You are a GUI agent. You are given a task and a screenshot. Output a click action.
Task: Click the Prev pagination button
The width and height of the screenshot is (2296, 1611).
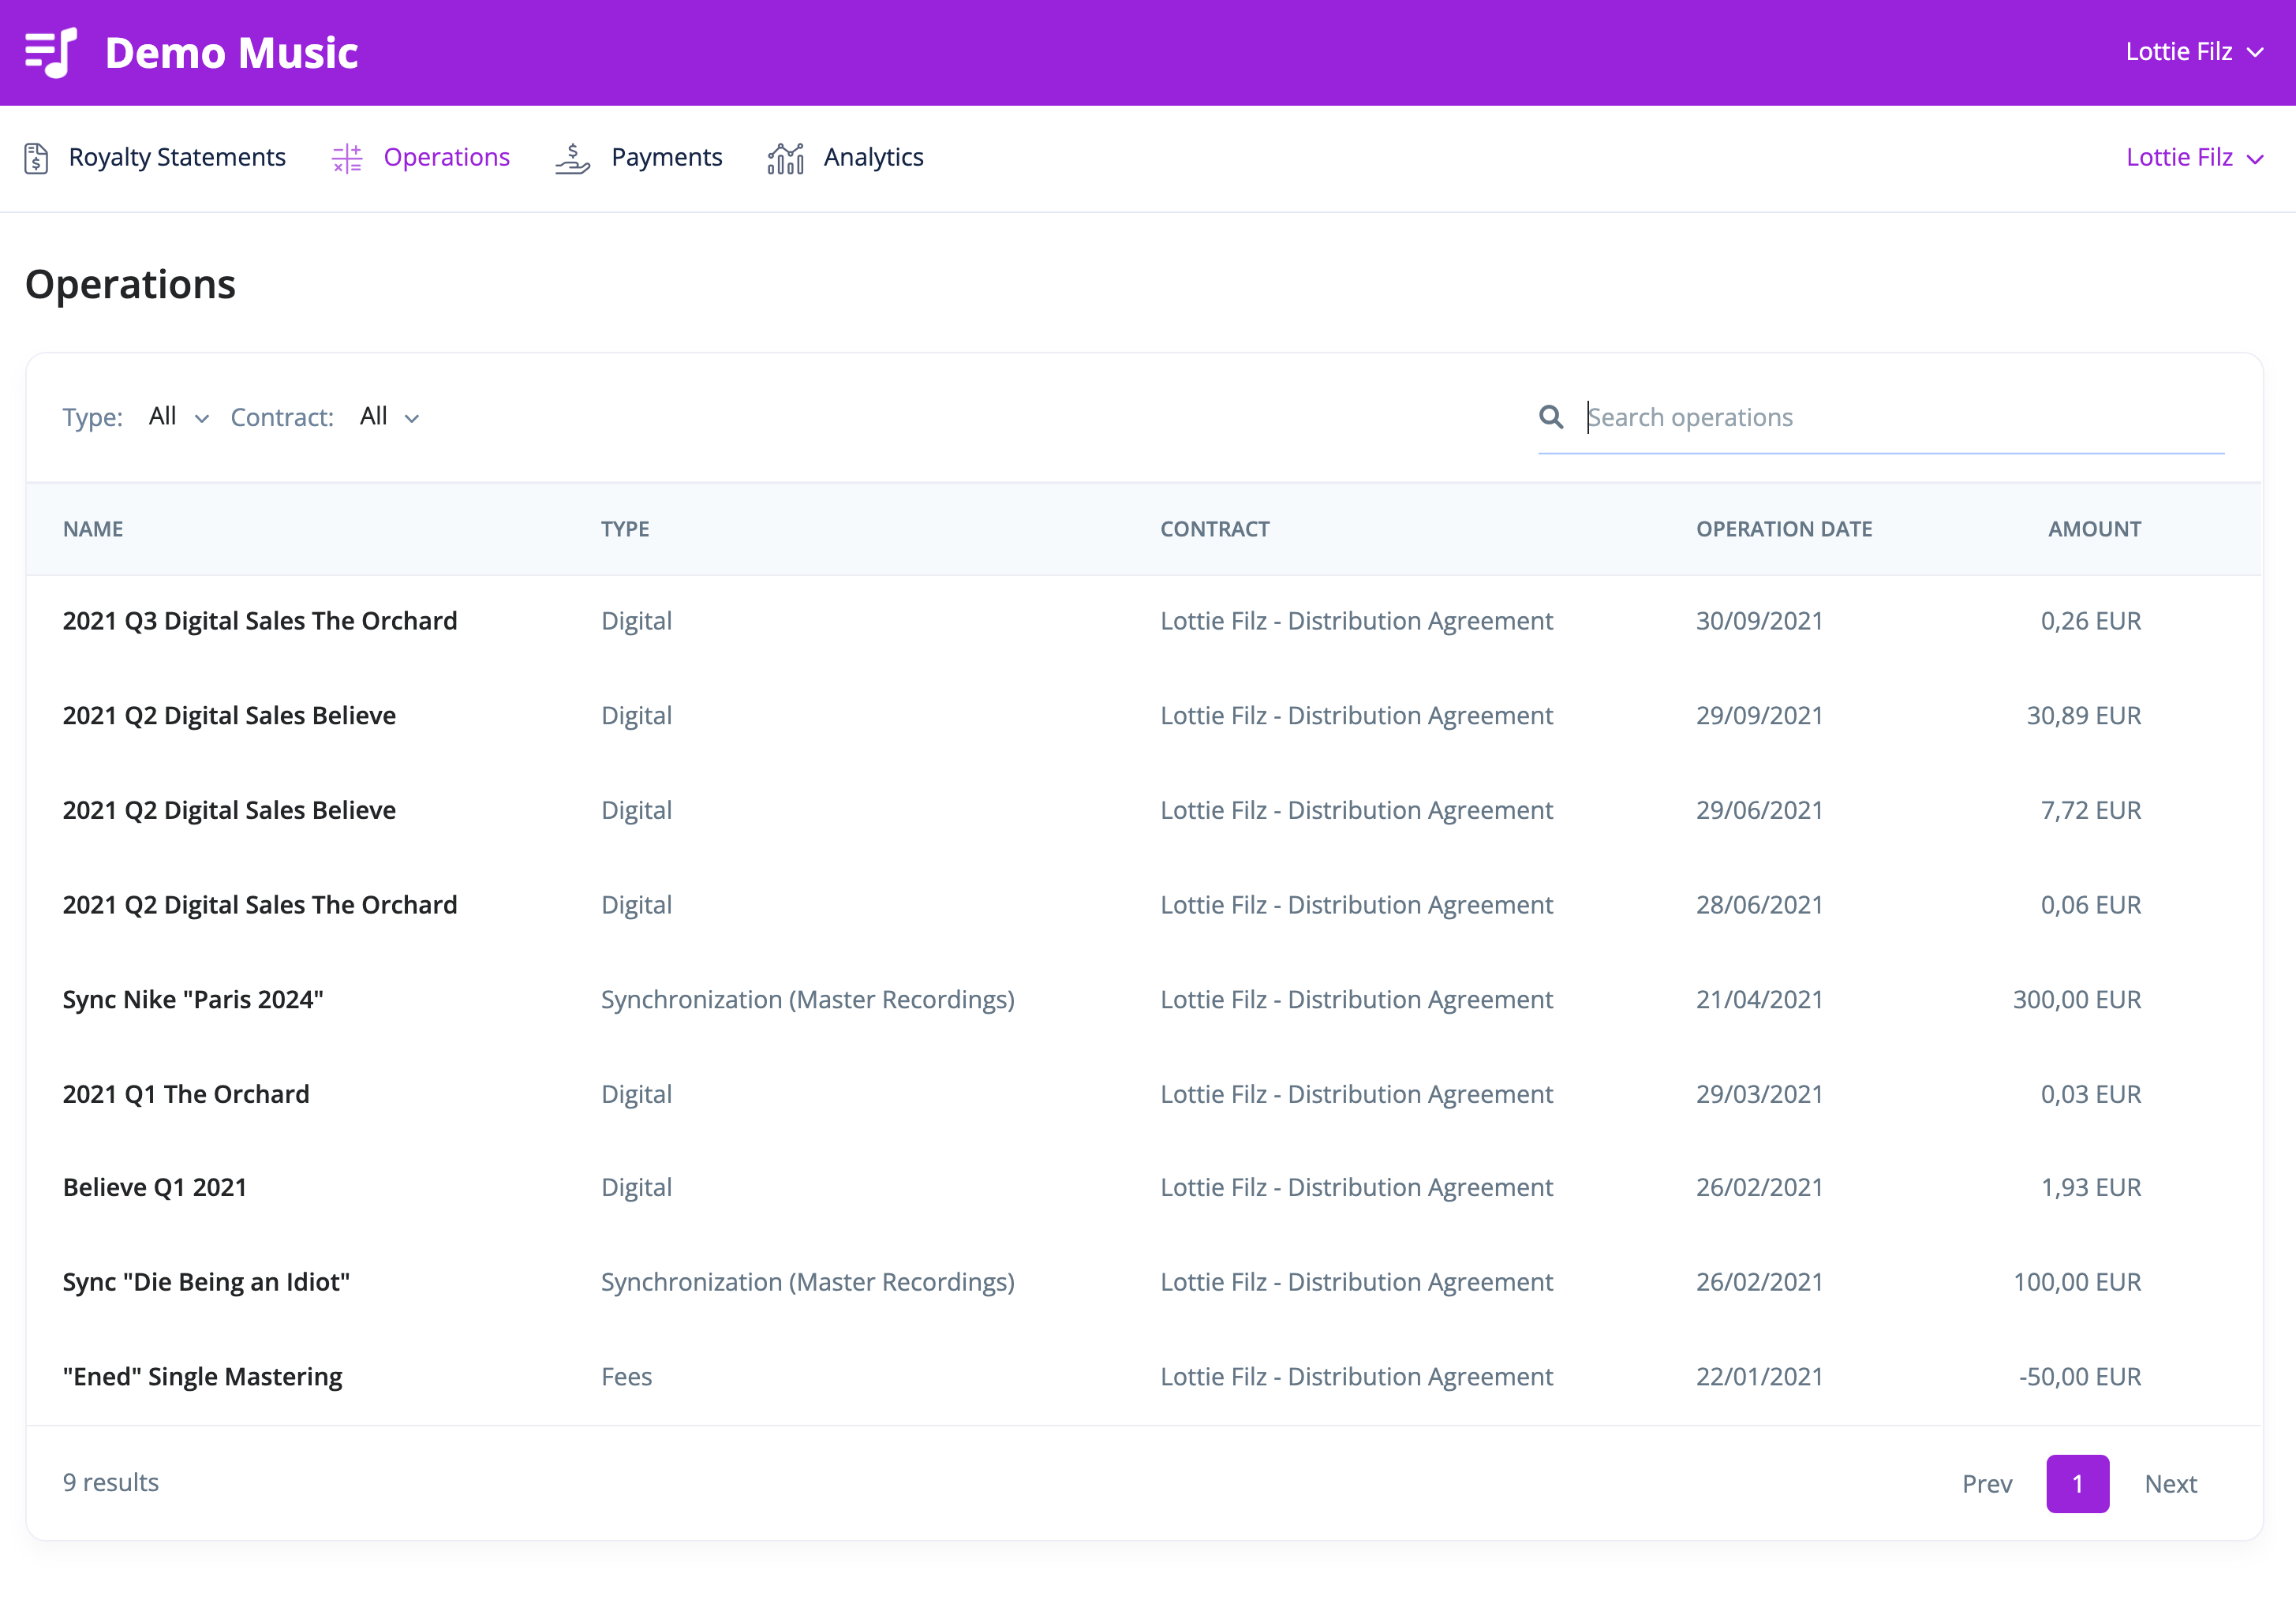[x=1987, y=1484]
